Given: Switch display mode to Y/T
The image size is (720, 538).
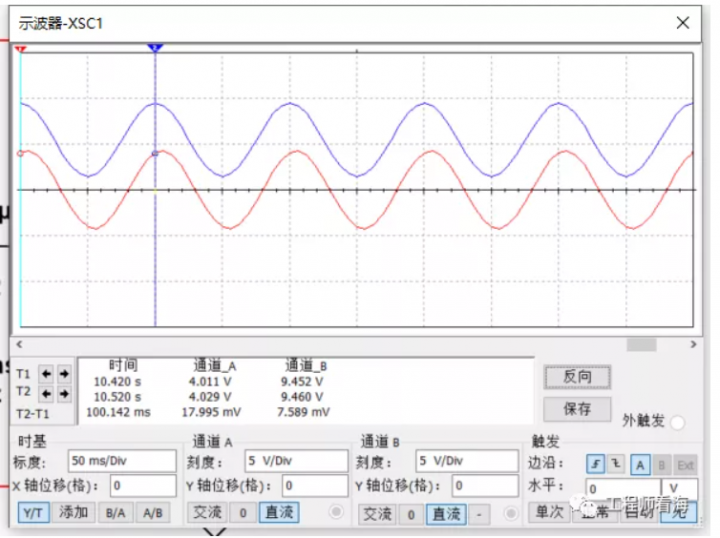Looking at the screenshot, I should coord(33,513).
